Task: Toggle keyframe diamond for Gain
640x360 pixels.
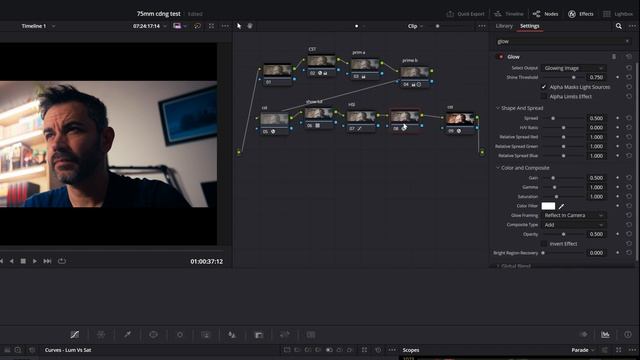Action: 618,178
